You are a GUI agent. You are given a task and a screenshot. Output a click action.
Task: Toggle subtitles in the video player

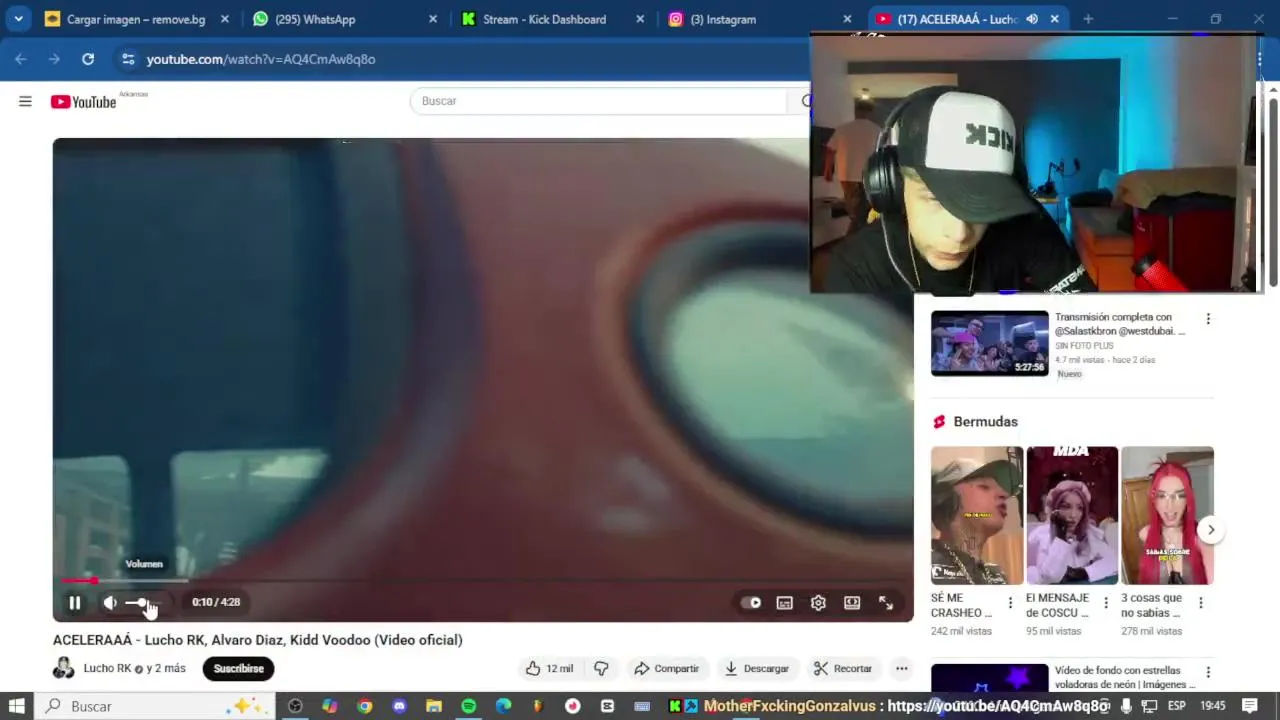click(x=785, y=602)
